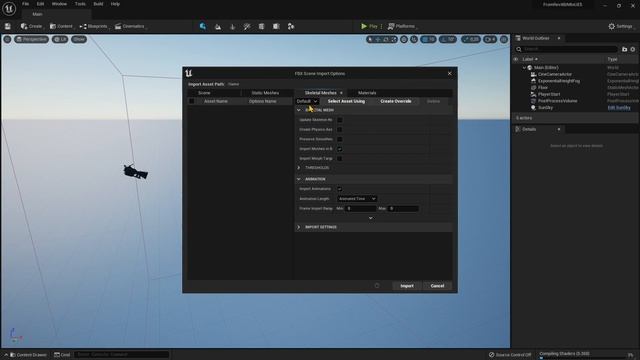Image resolution: width=640 pixels, height=360 pixels.
Task: Adjust the camera speed setting
Action: point(490,39)
